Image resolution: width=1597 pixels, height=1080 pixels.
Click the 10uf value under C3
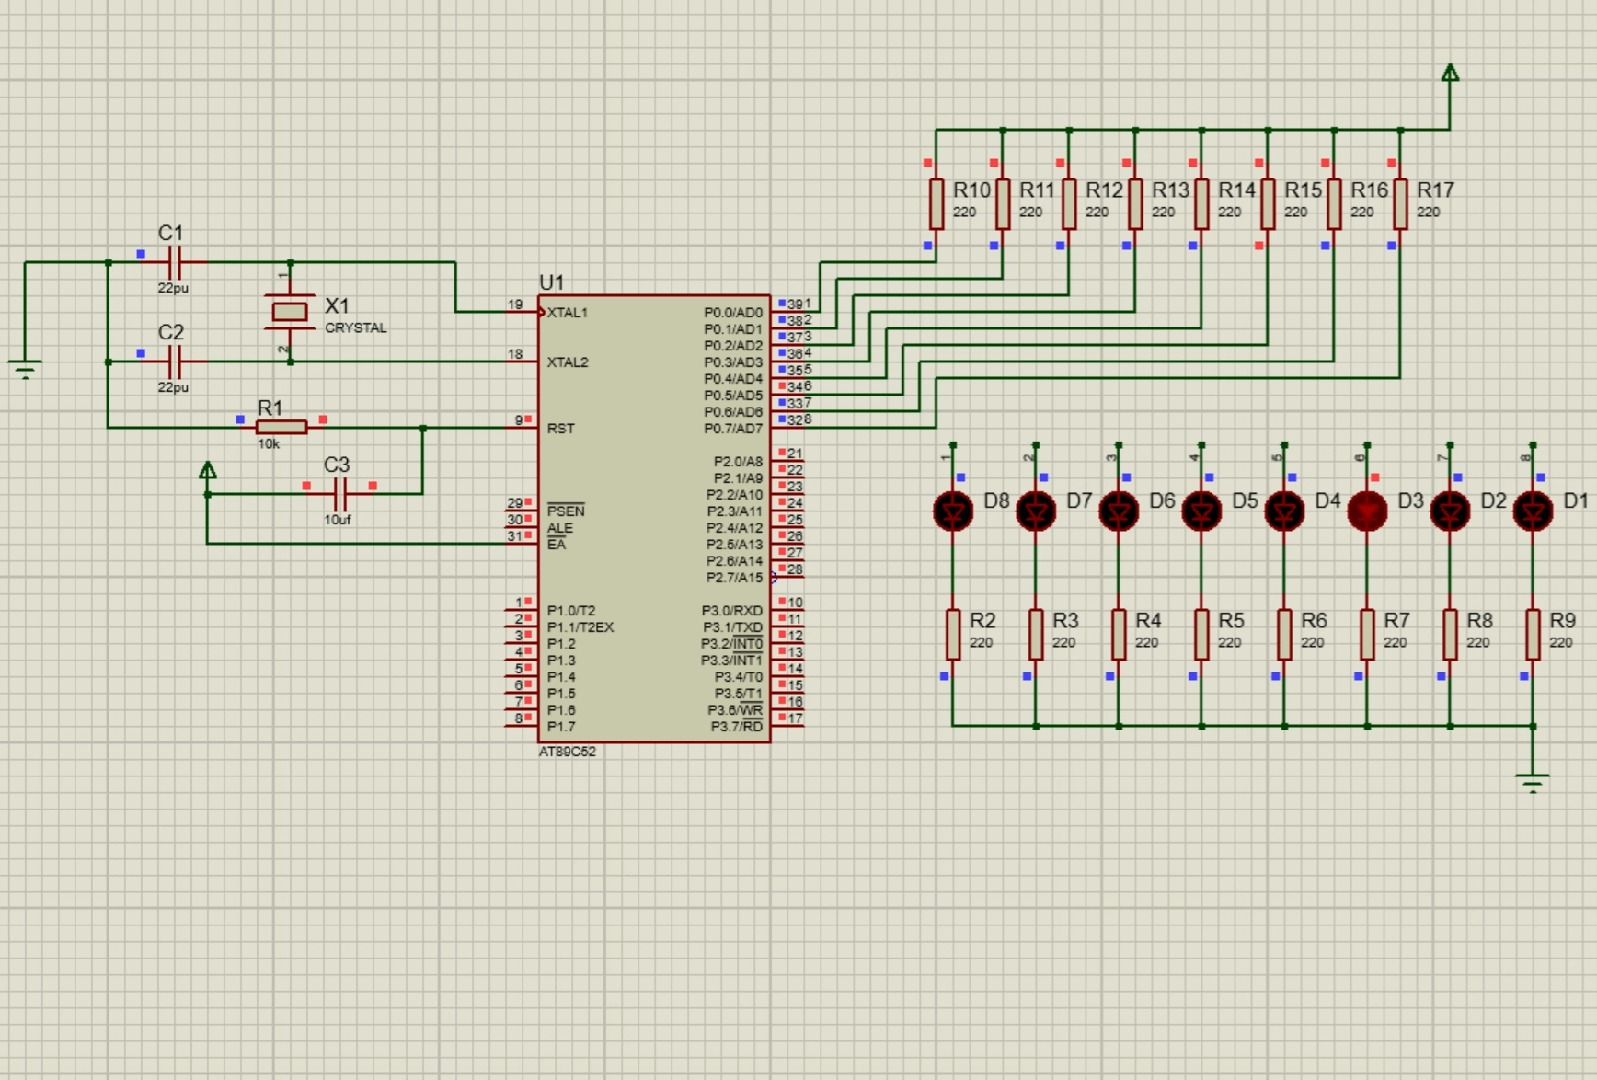coord(338,520)
